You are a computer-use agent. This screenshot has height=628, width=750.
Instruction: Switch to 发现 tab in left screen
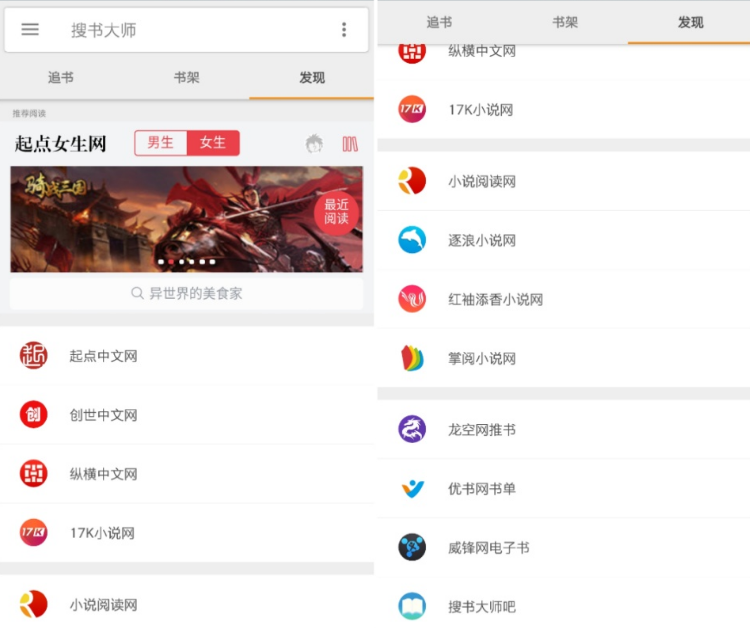point(312,77)
